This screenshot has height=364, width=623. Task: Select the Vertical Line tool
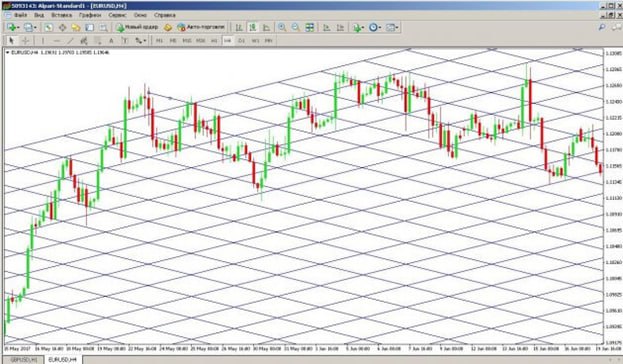pos(43,41)
